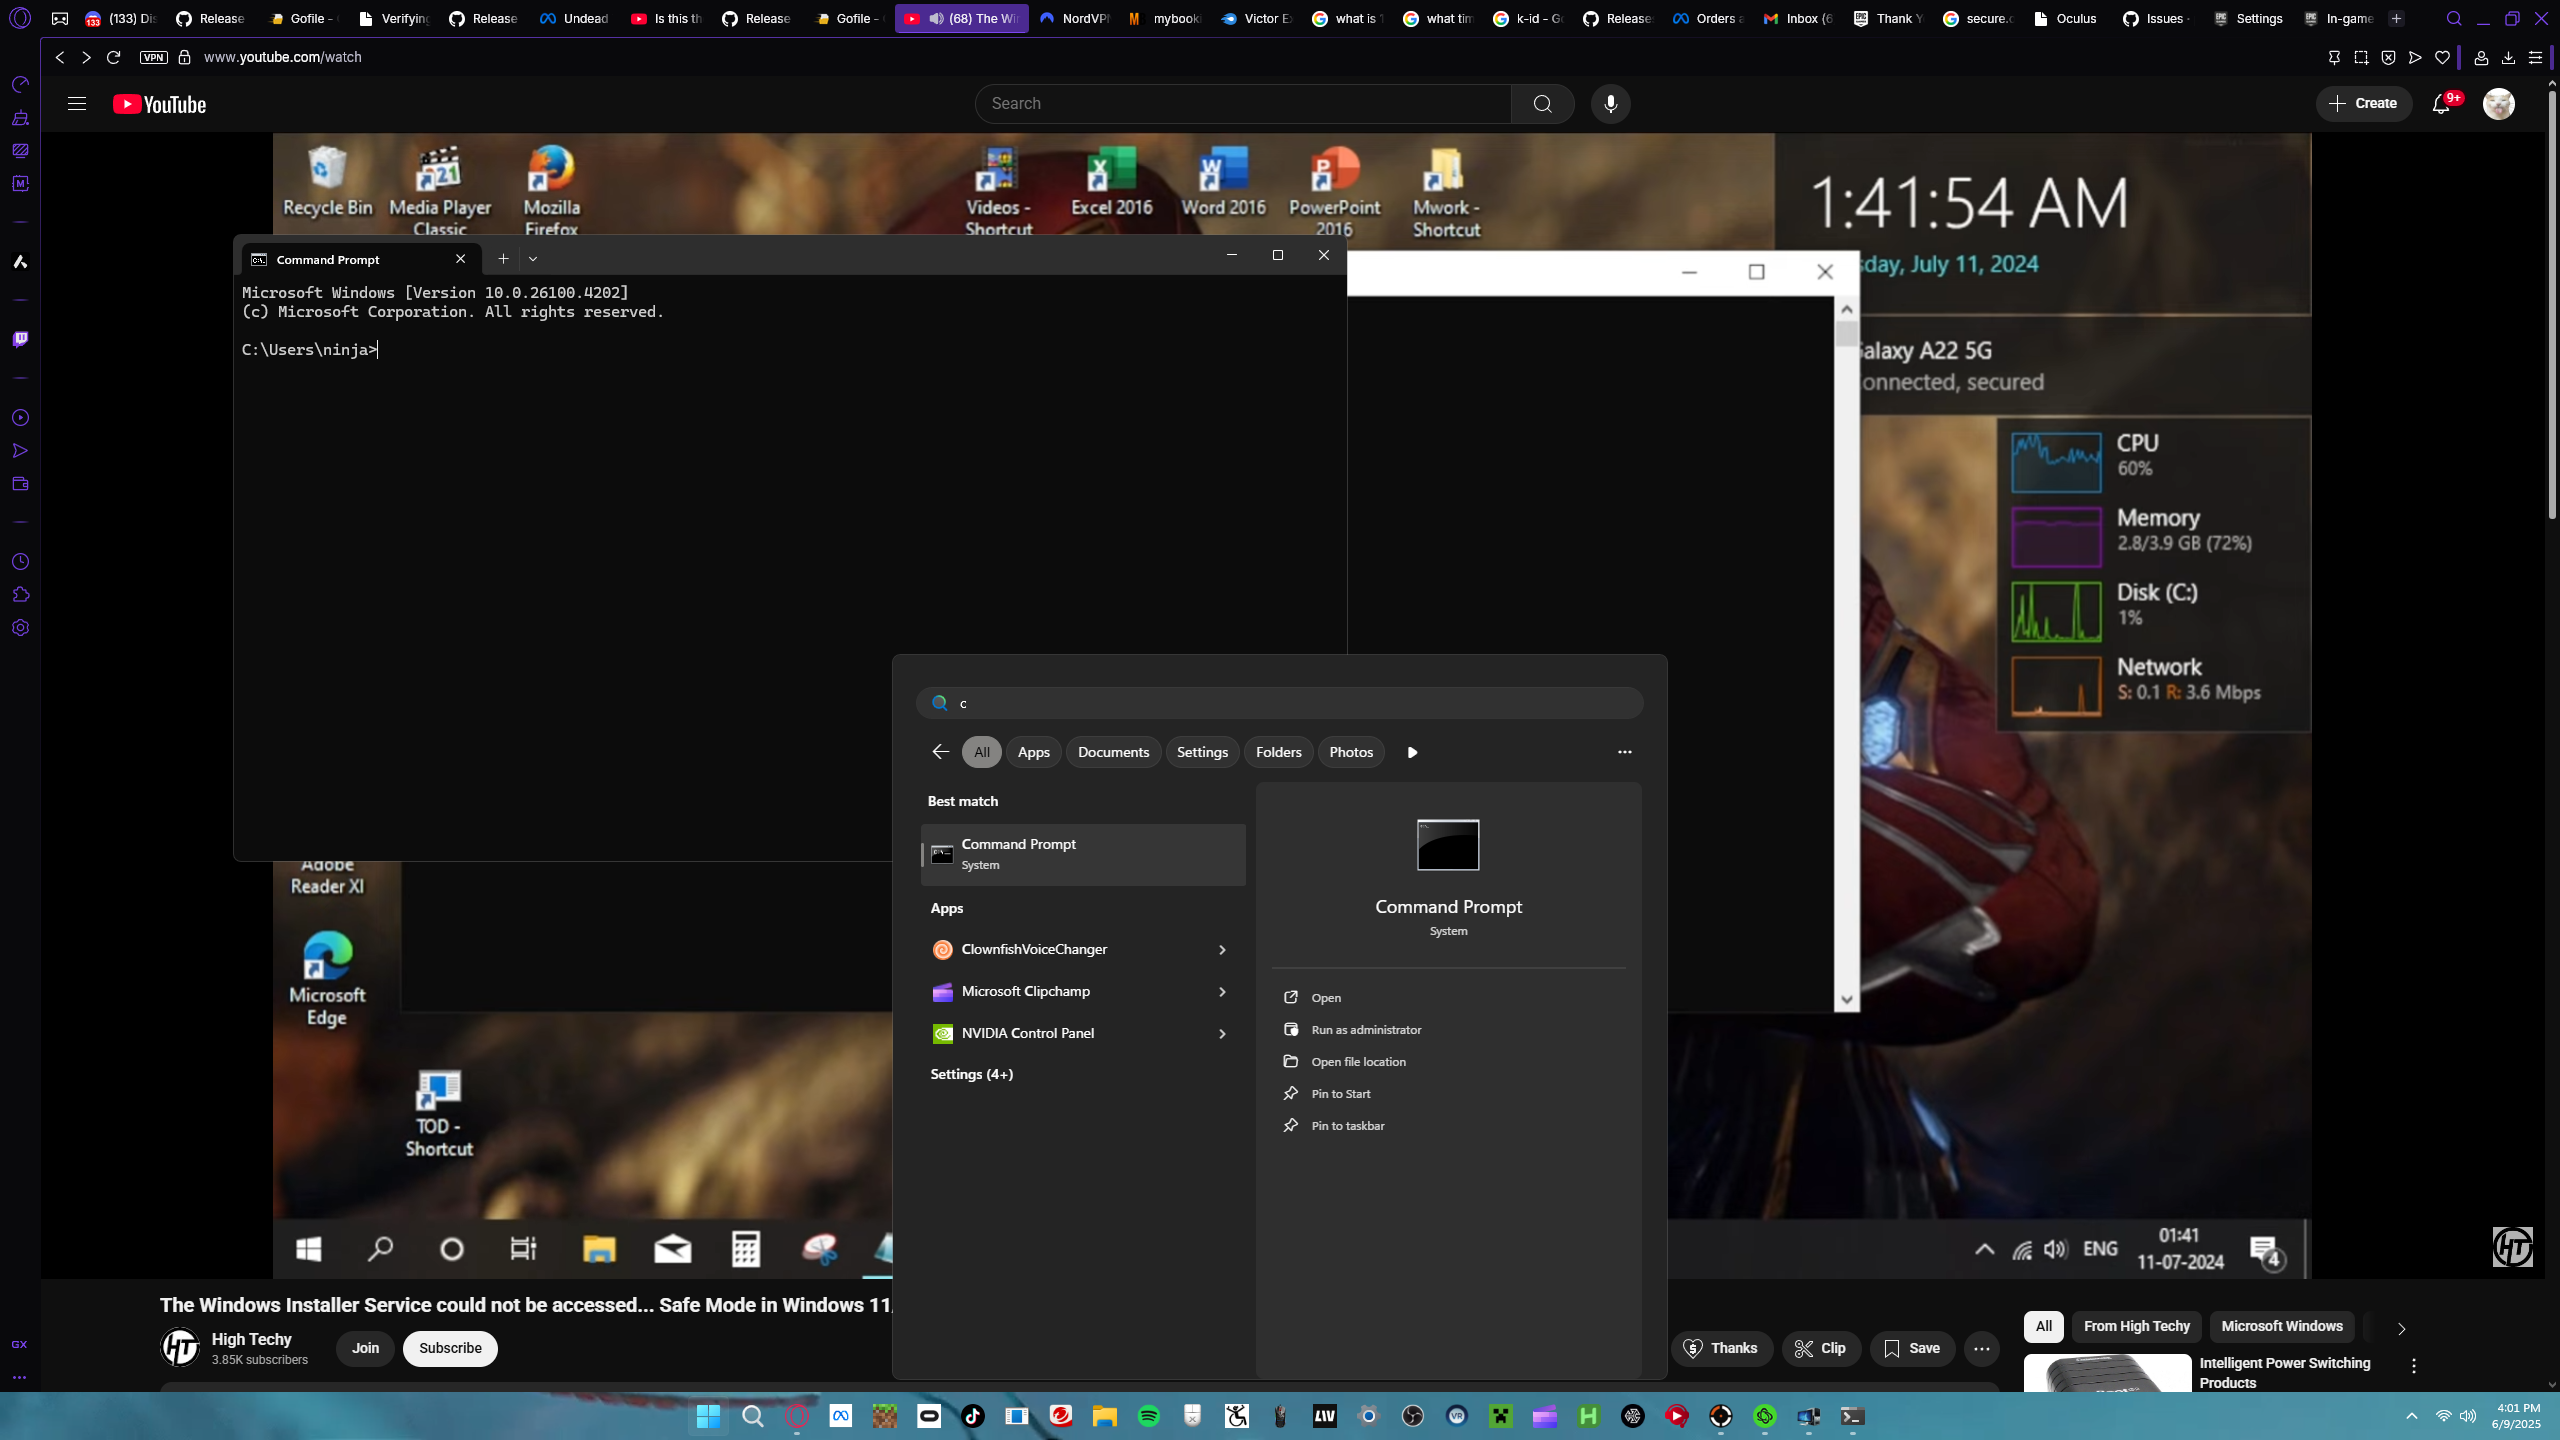Click the YouTube voice search microphone icon

(1610, 104)
